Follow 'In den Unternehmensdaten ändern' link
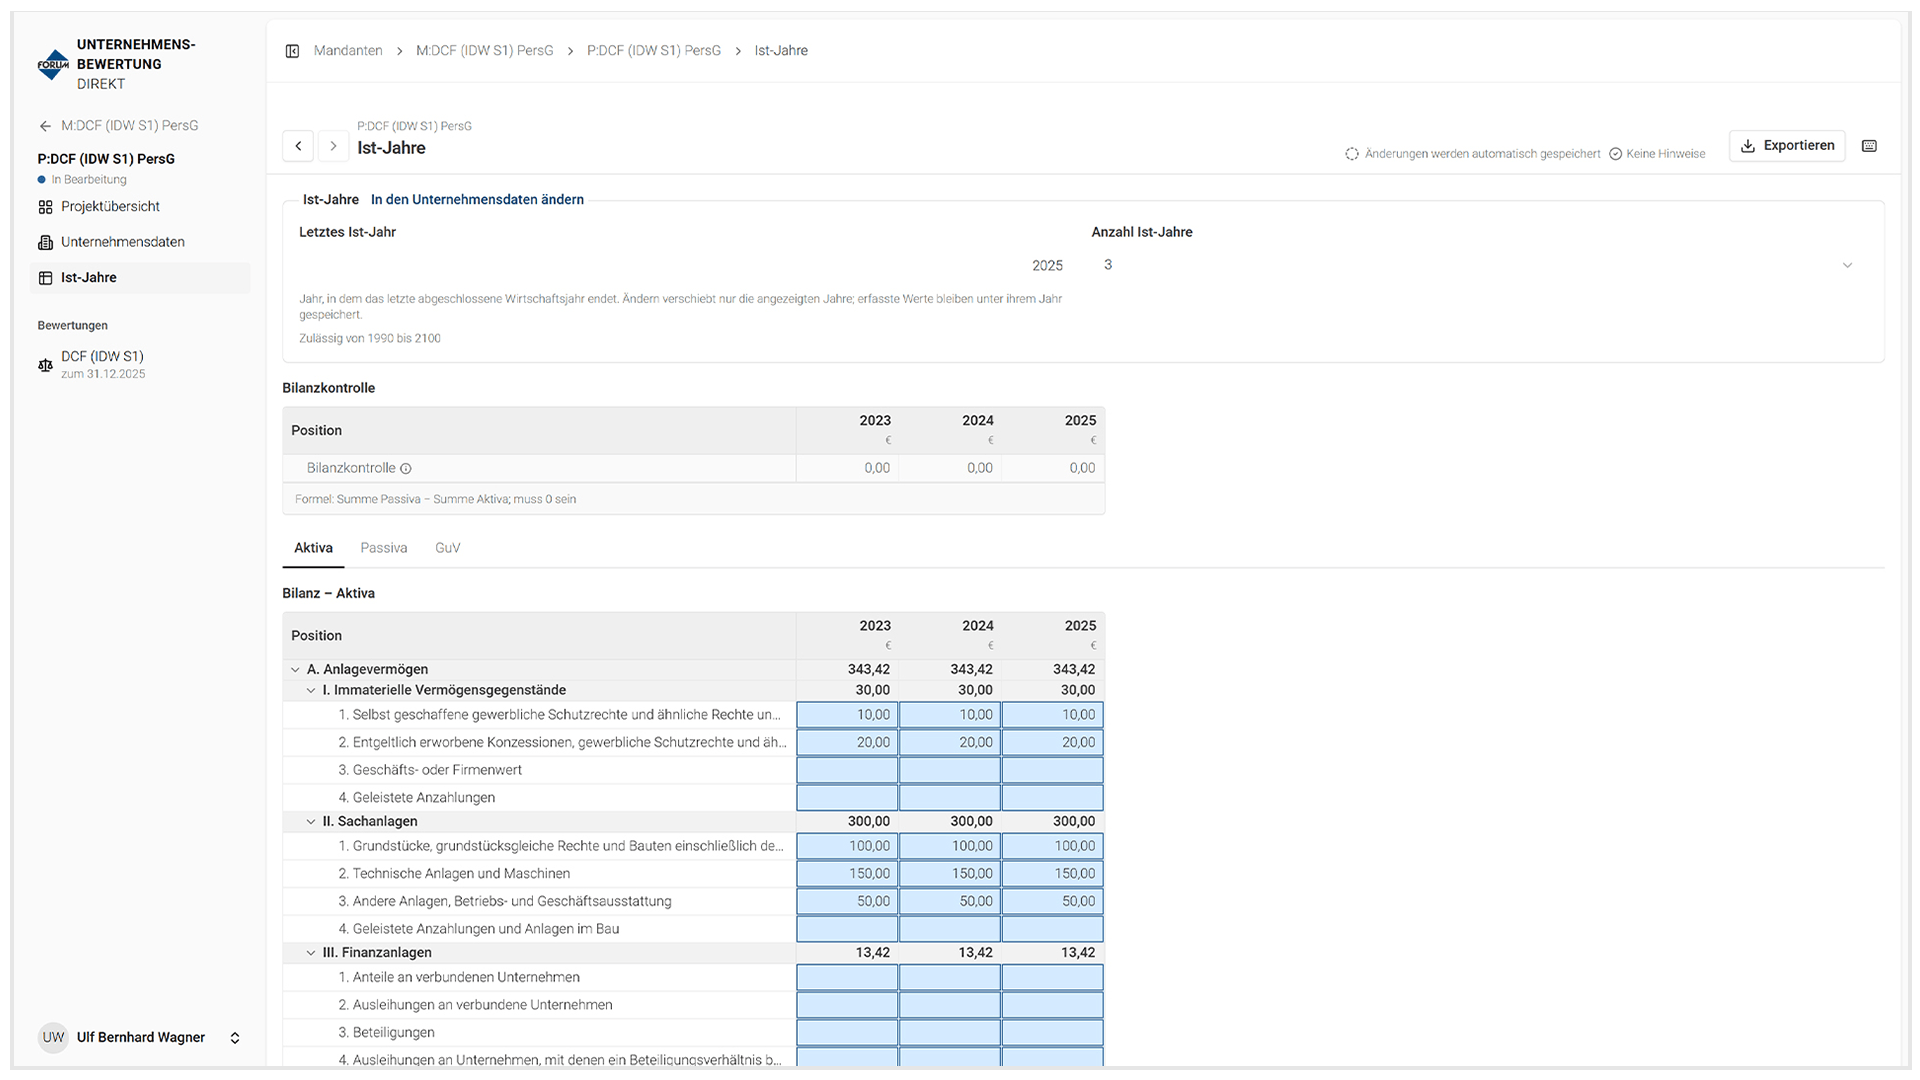 477,200
